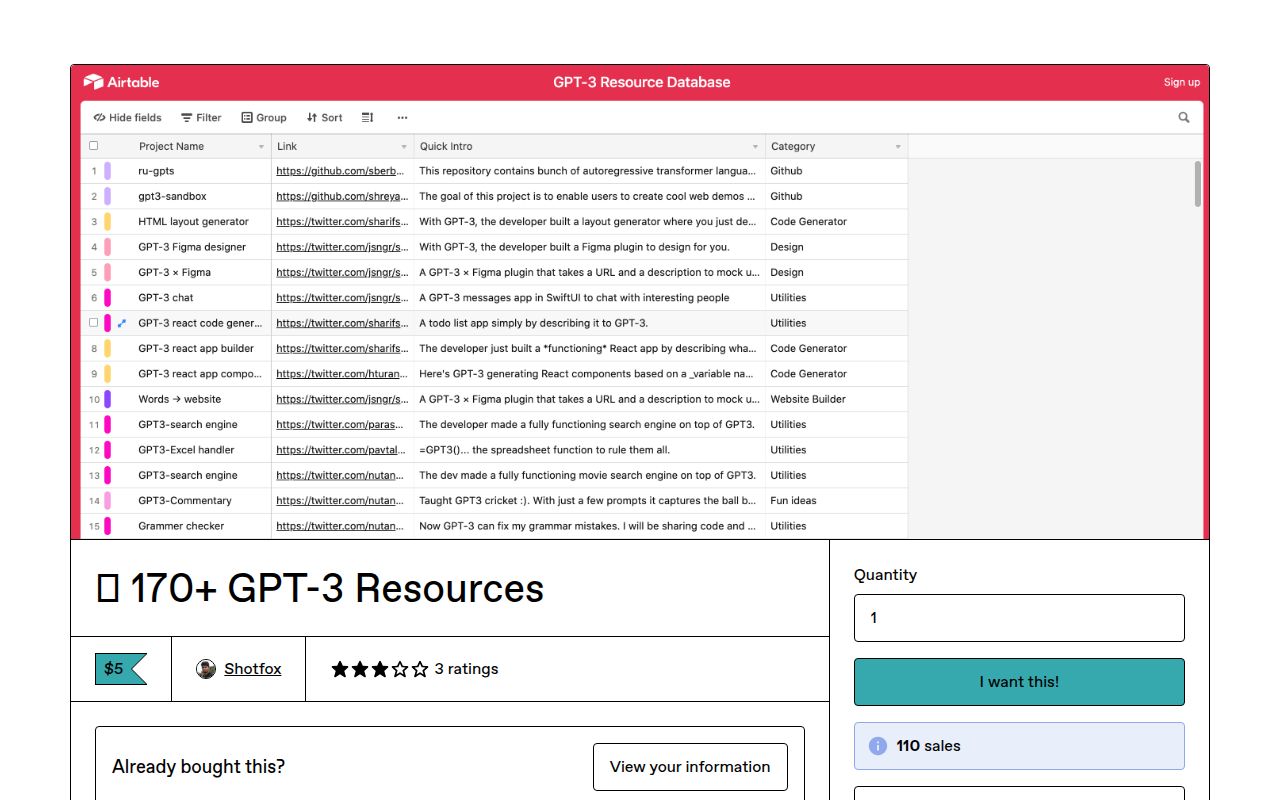Click the Quantity input field
1280x800 pixels.
tap(1019, 618)
